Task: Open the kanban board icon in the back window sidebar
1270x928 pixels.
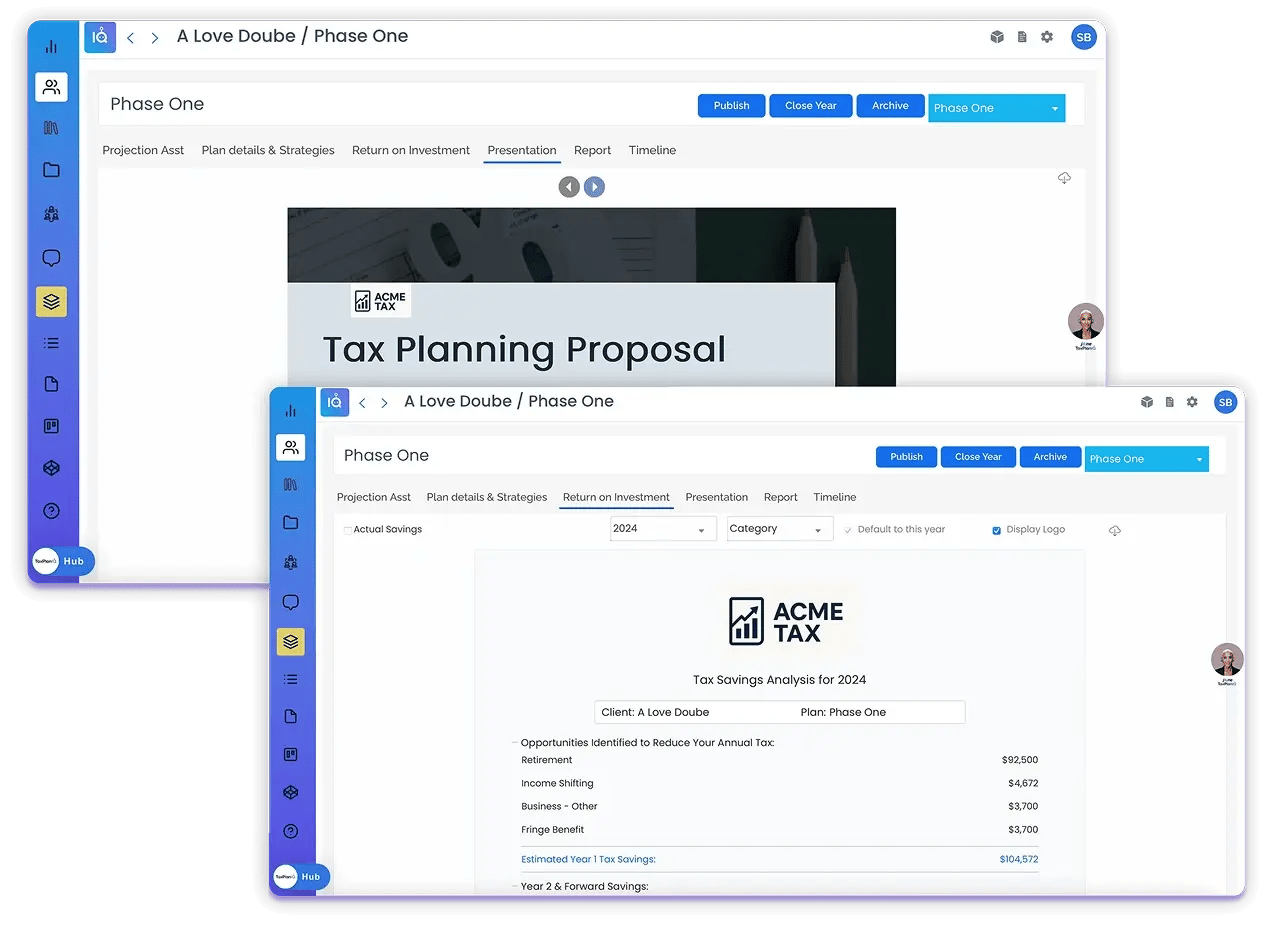Action: (51, 426)
